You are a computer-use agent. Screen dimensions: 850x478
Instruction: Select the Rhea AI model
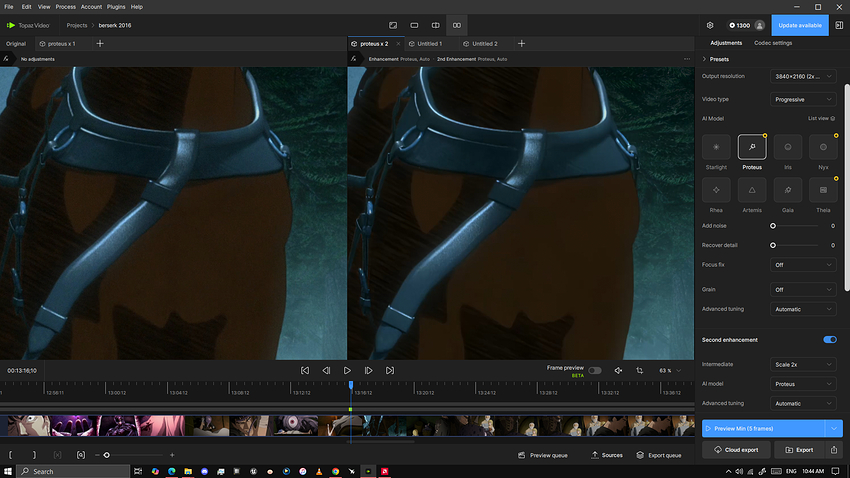[x=716, y=190]
